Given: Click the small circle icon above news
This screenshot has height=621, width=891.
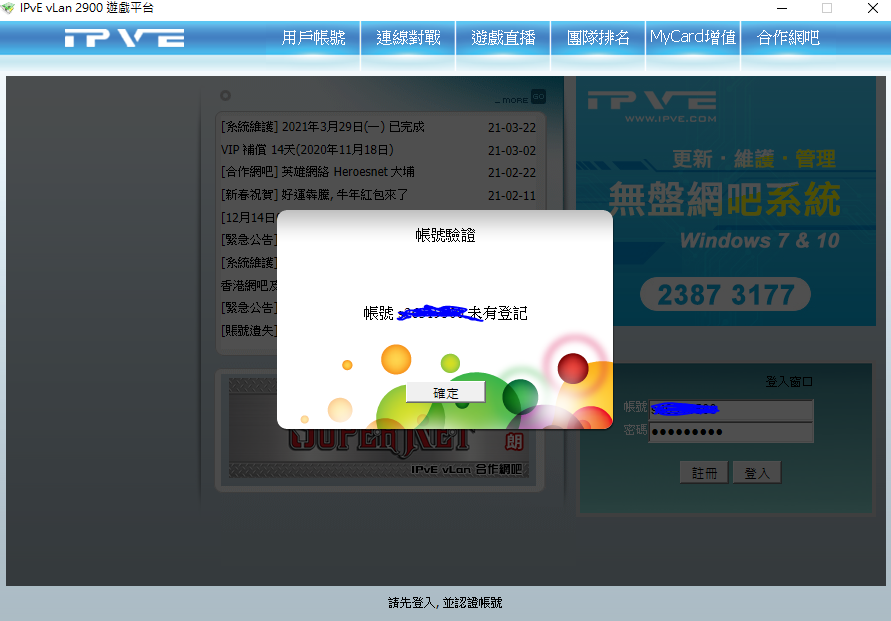Looking at the screenshot, I should click(226, 95).
